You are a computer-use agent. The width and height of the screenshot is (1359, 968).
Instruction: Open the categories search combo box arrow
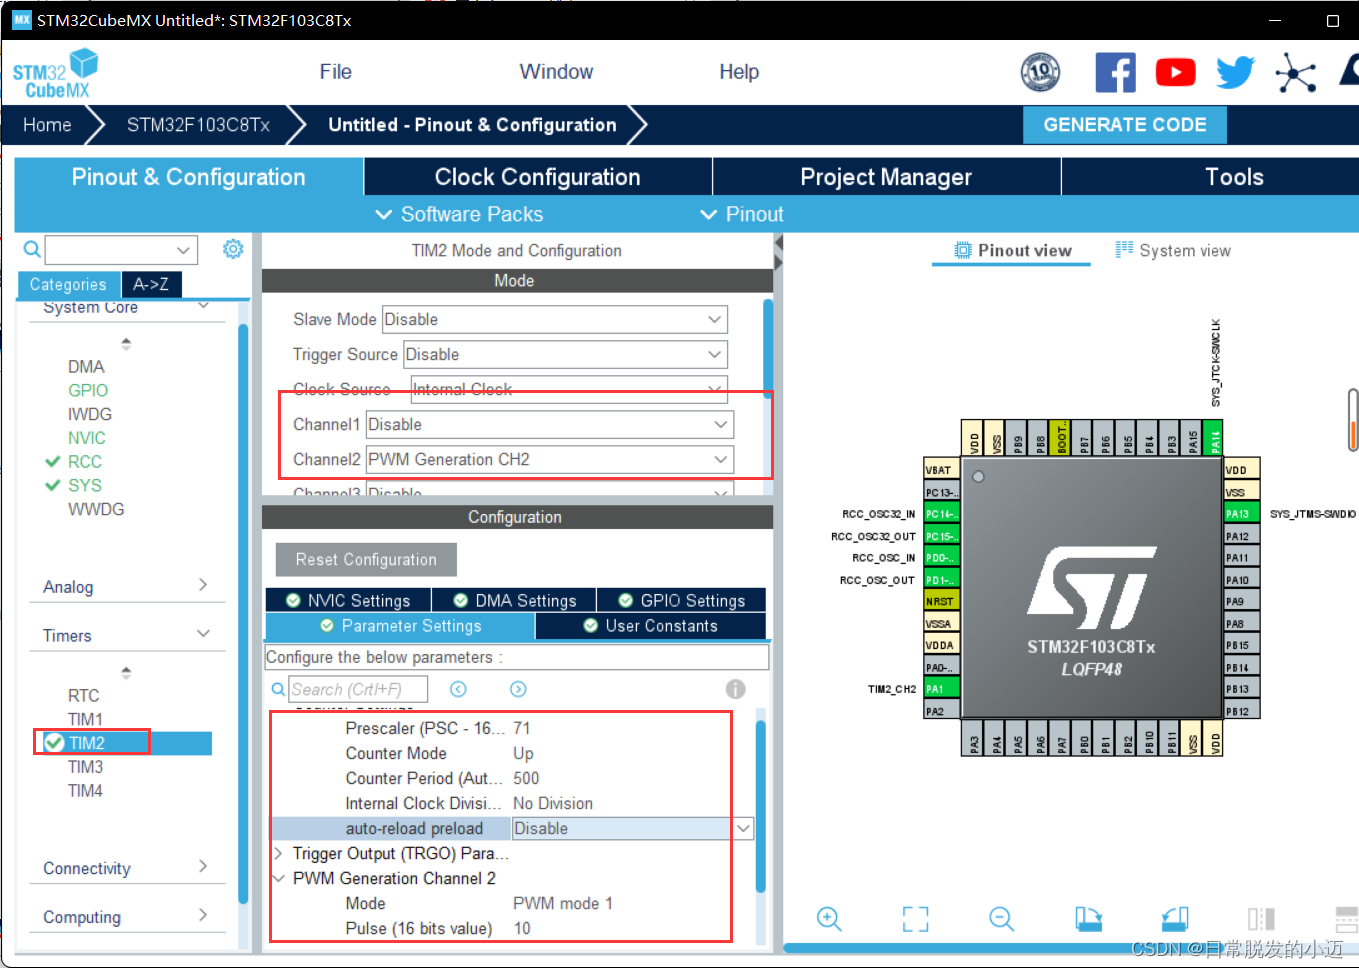pyautogui.click(x=183, y=249)
